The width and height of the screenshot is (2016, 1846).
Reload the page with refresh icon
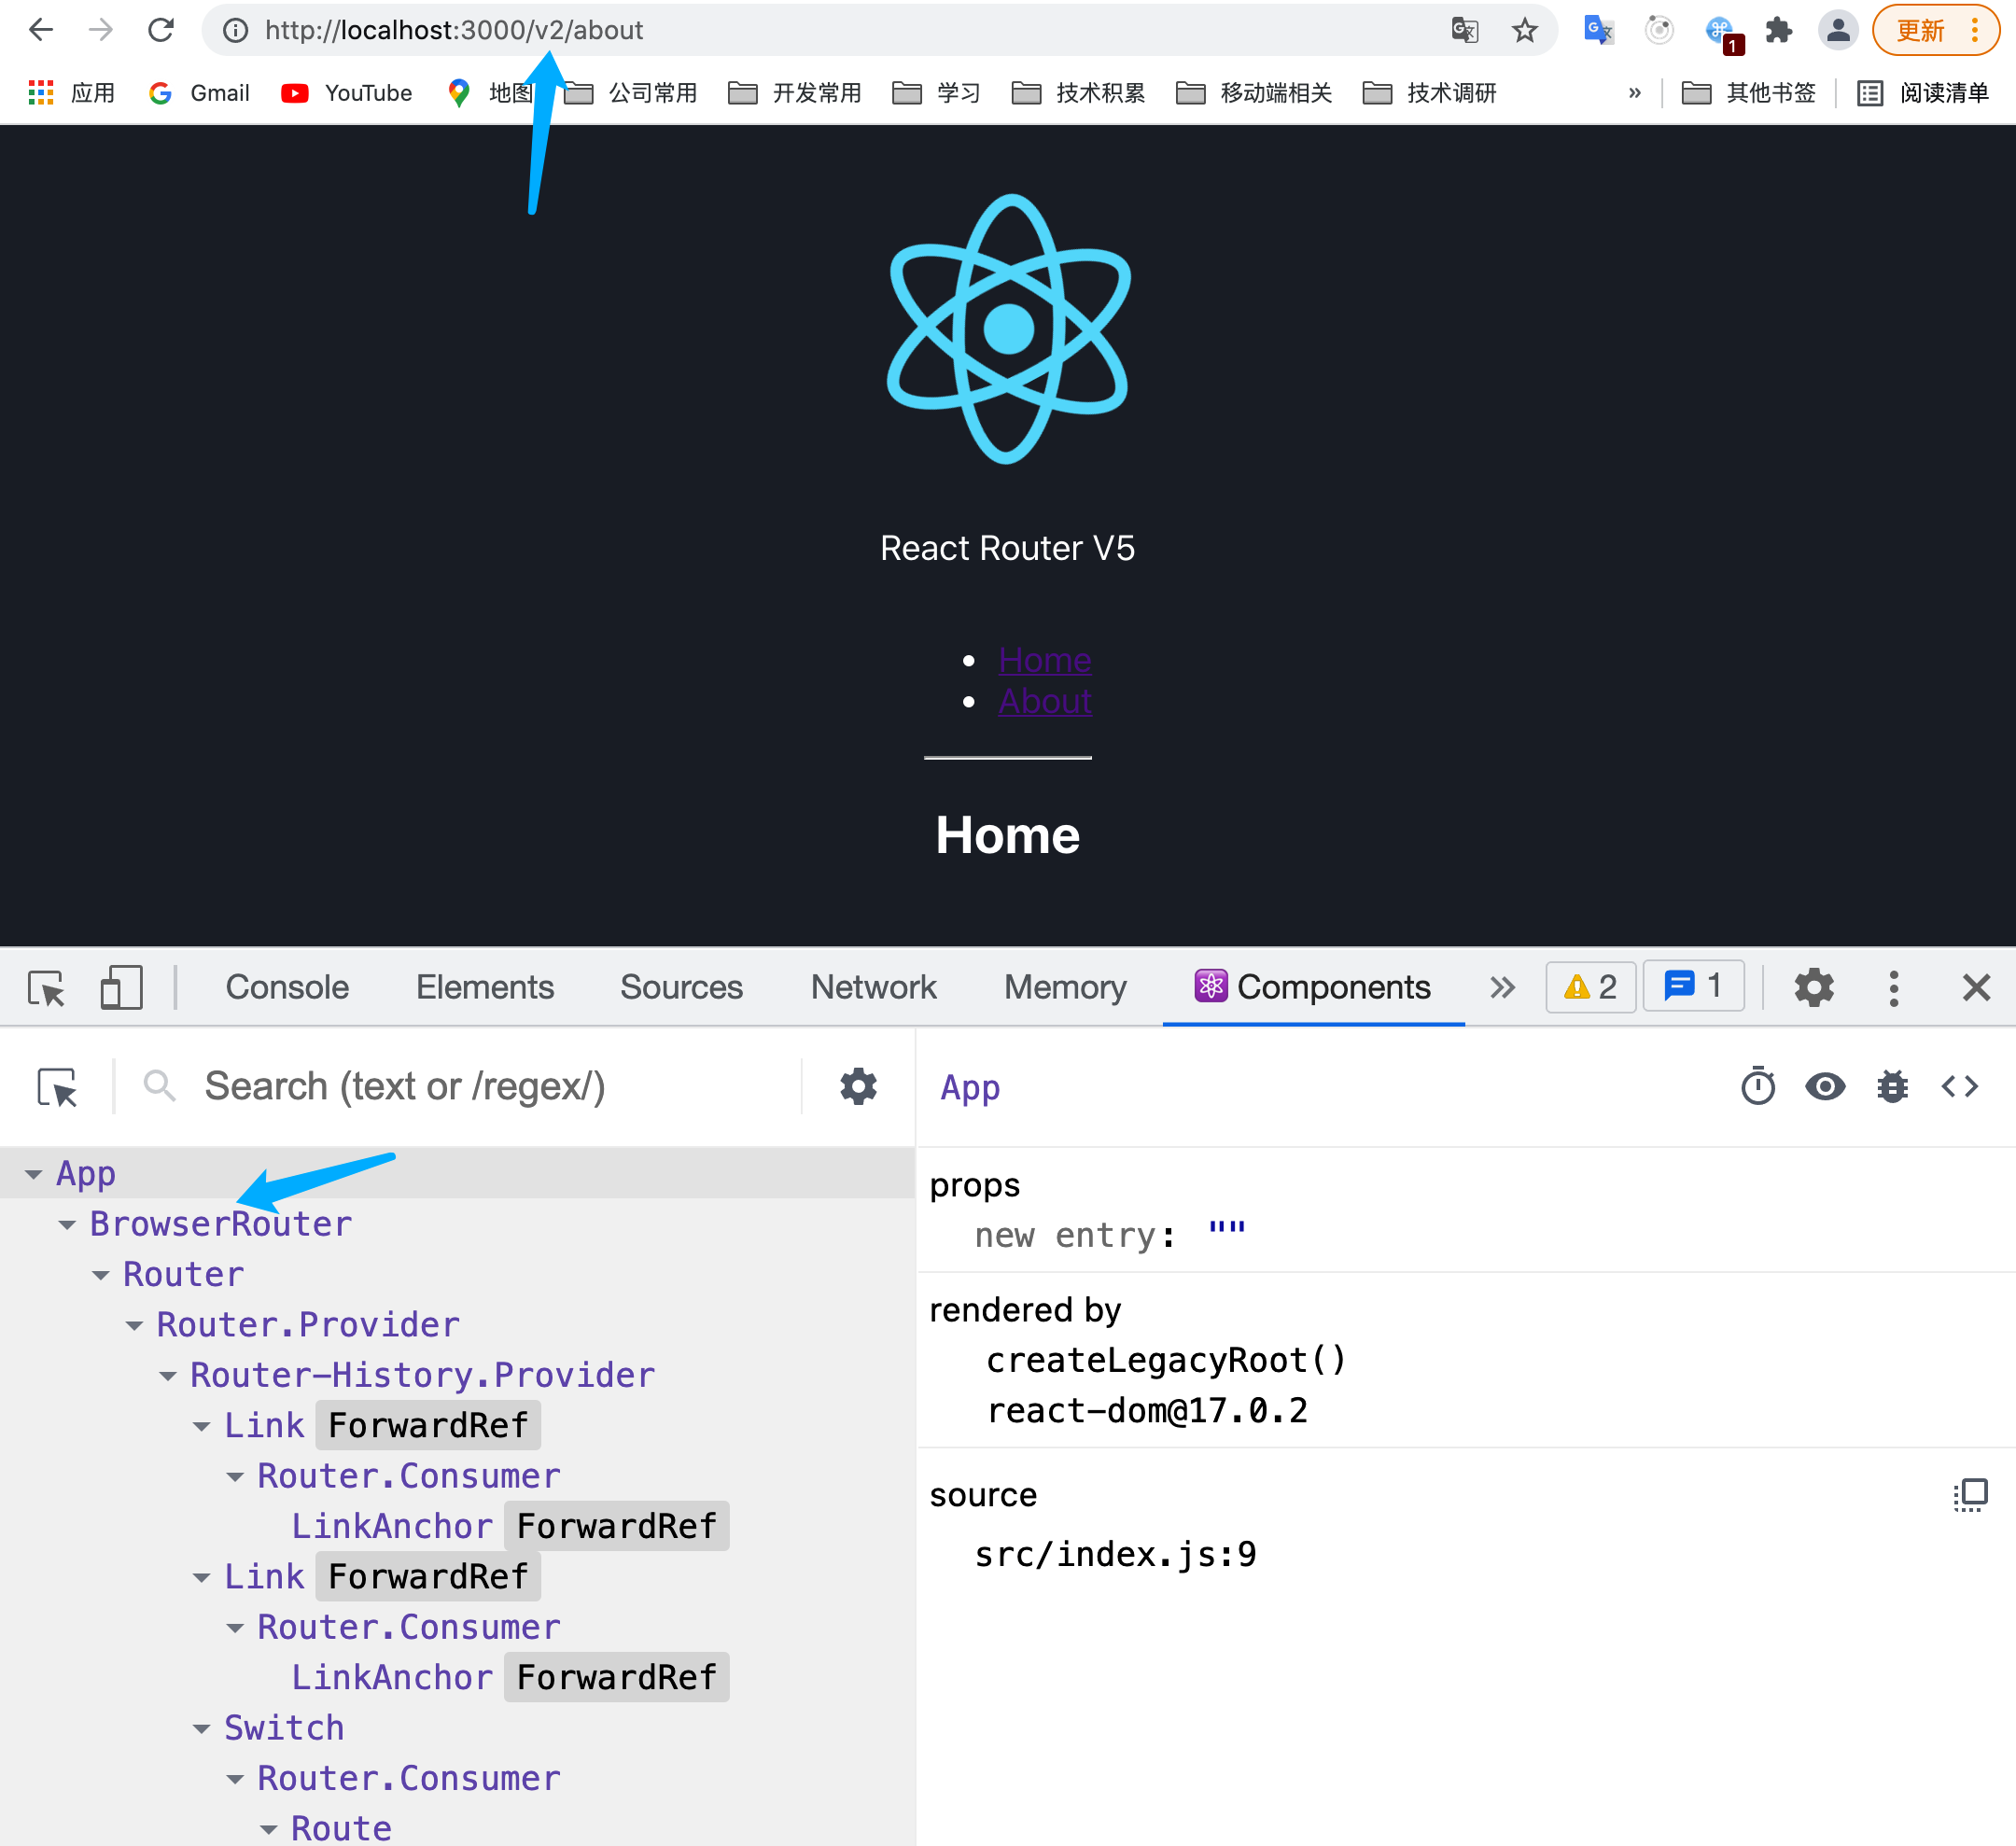[x=161, y=30]
